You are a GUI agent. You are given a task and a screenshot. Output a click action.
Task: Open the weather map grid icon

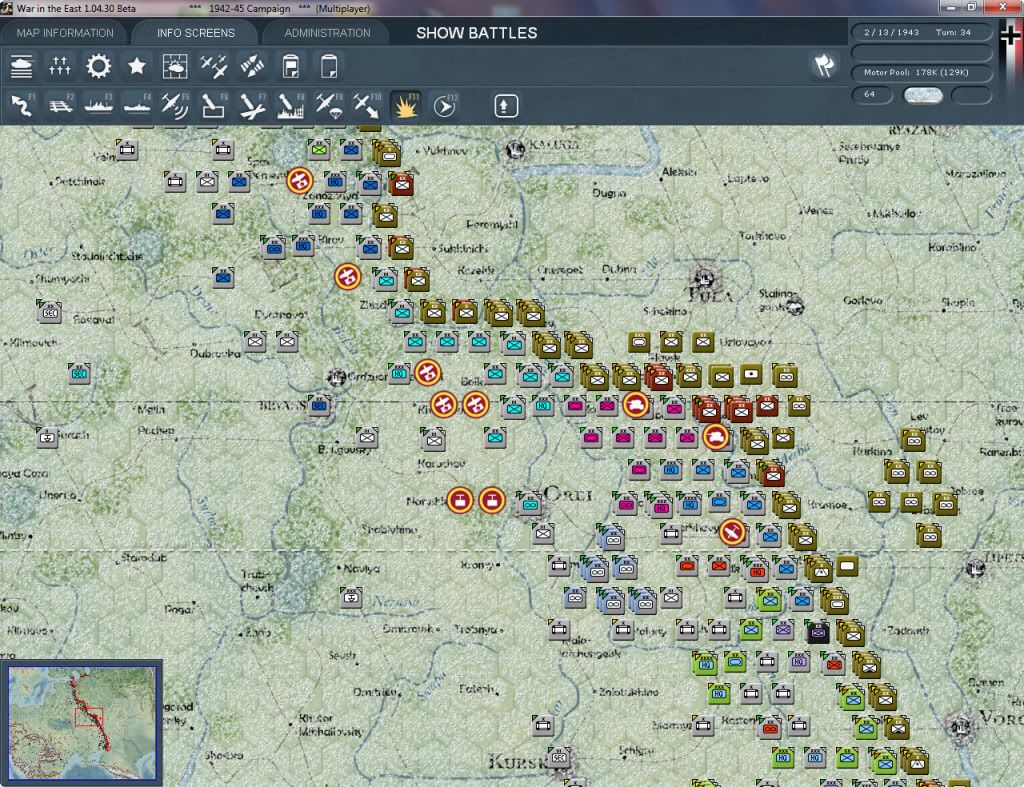tap(175, 67)
